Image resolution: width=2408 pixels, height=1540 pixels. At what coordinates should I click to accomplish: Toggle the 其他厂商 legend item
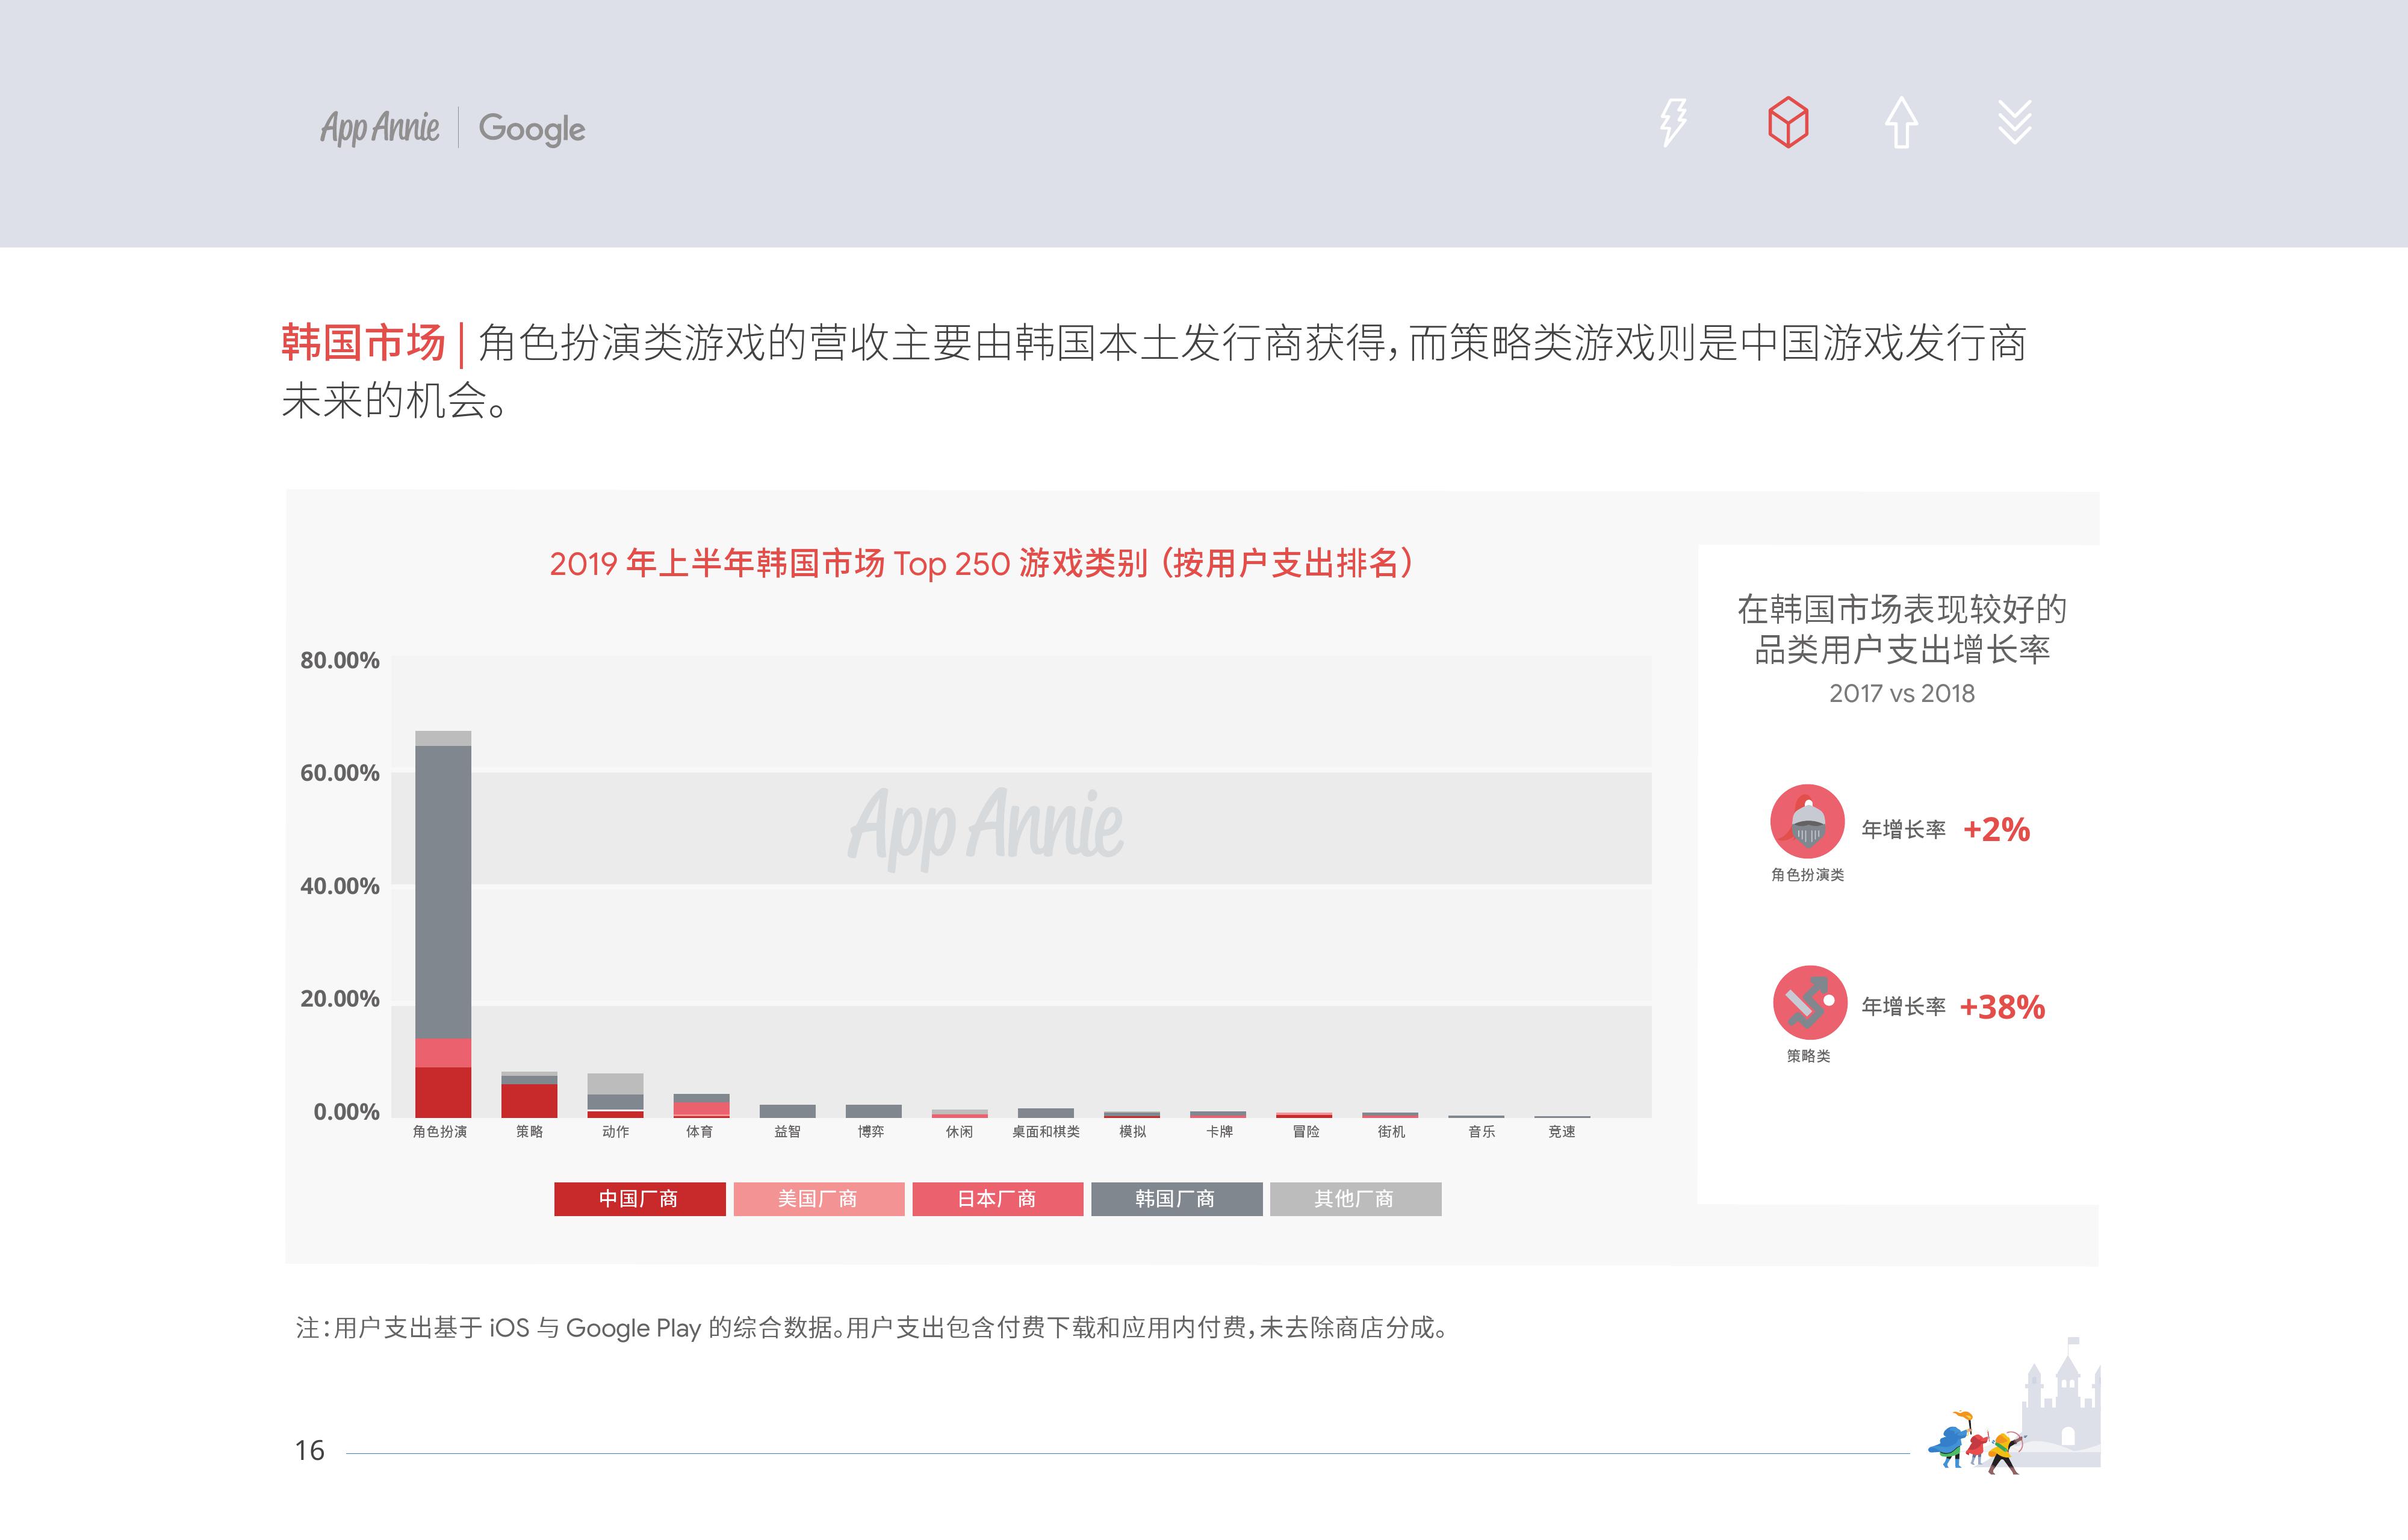[x=1355, y=1199]
